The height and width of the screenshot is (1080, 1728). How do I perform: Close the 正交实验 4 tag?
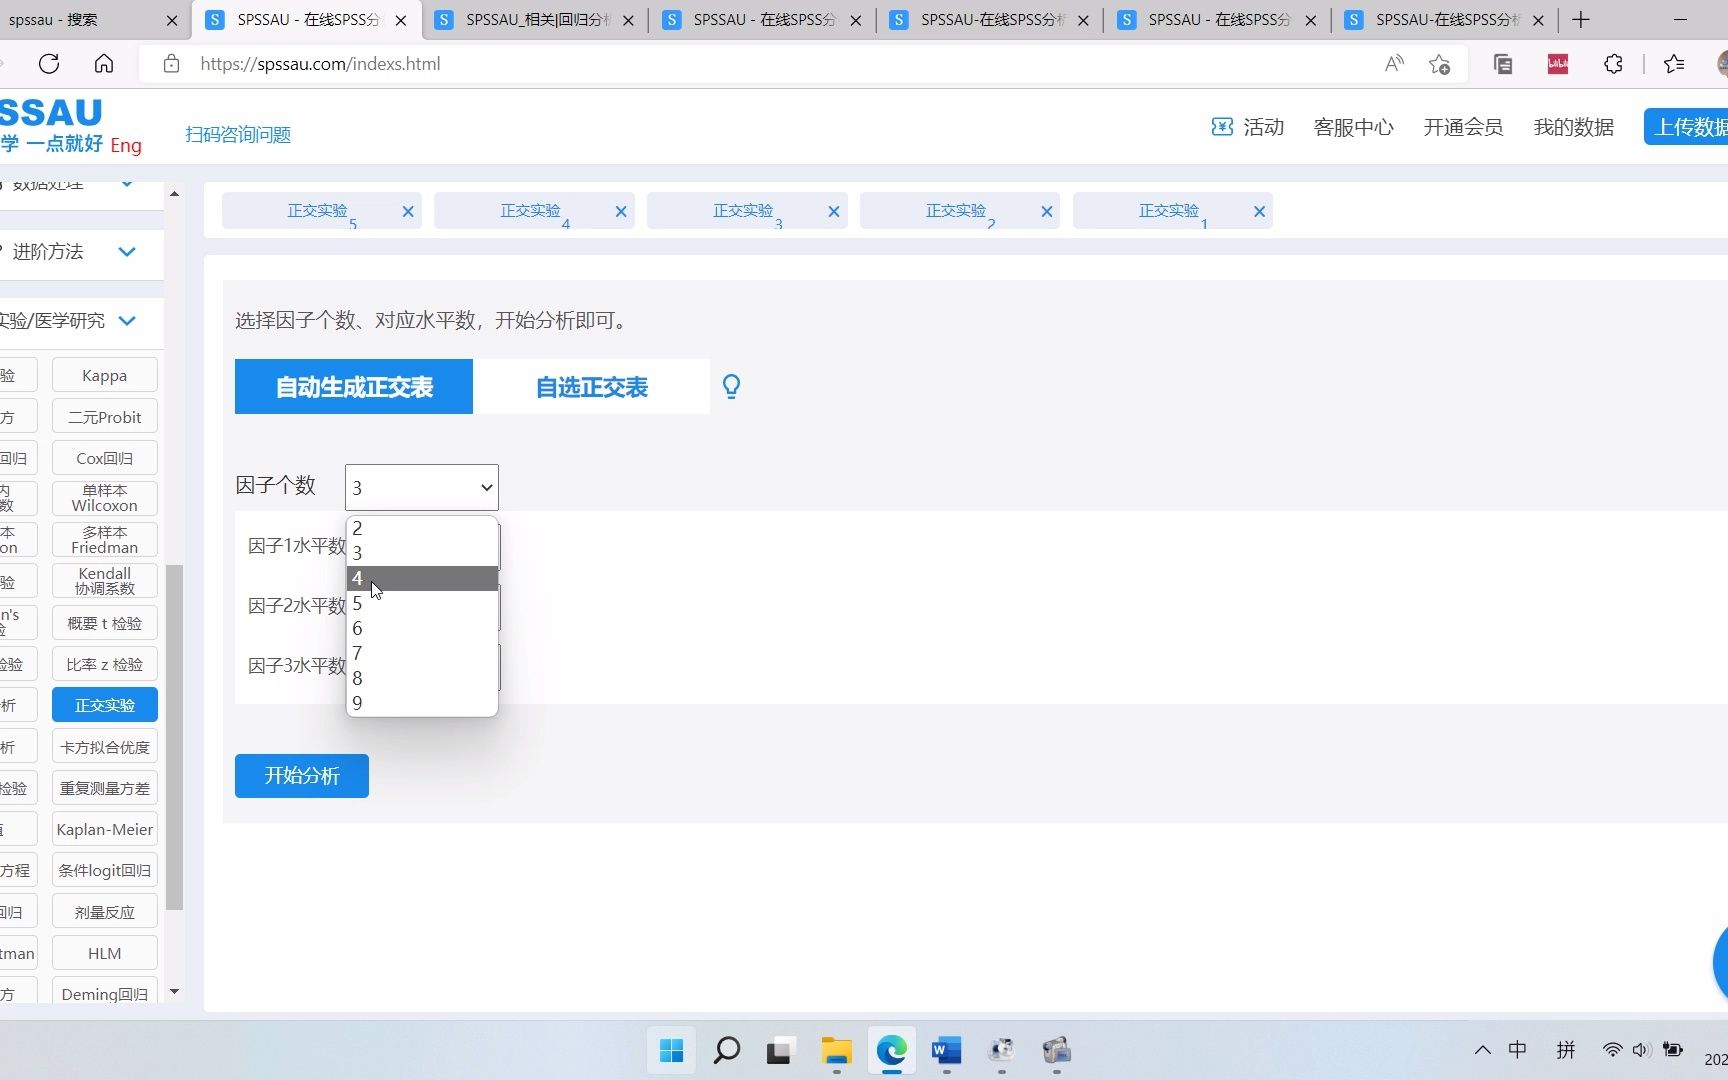click(x=621, y=211)
